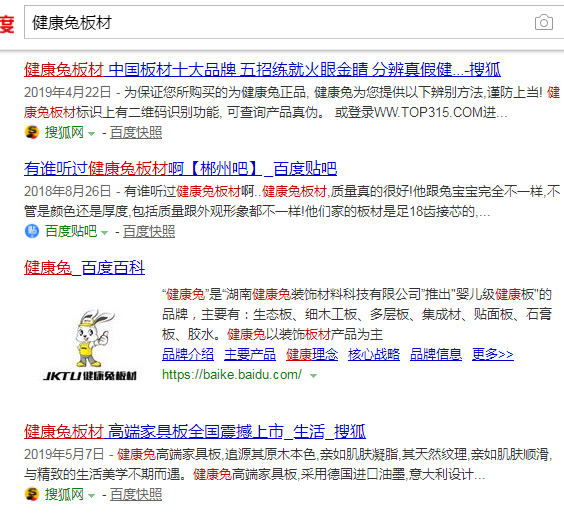This screenshot has width=564, height=513.
Task: Expand dropdown arrow beside first 搜狐网
Action: pos(91,134)
